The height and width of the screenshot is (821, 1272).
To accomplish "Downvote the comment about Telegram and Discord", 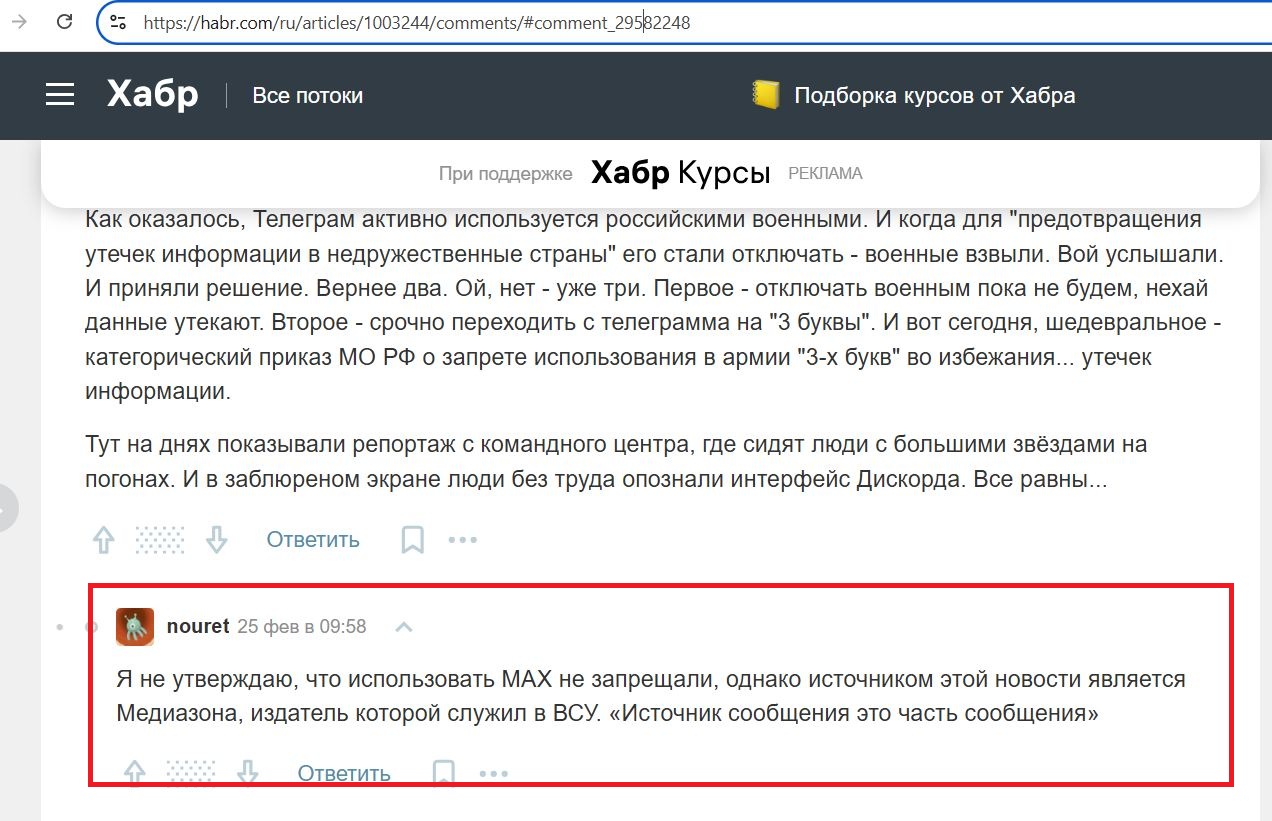I will coord(217,541).
